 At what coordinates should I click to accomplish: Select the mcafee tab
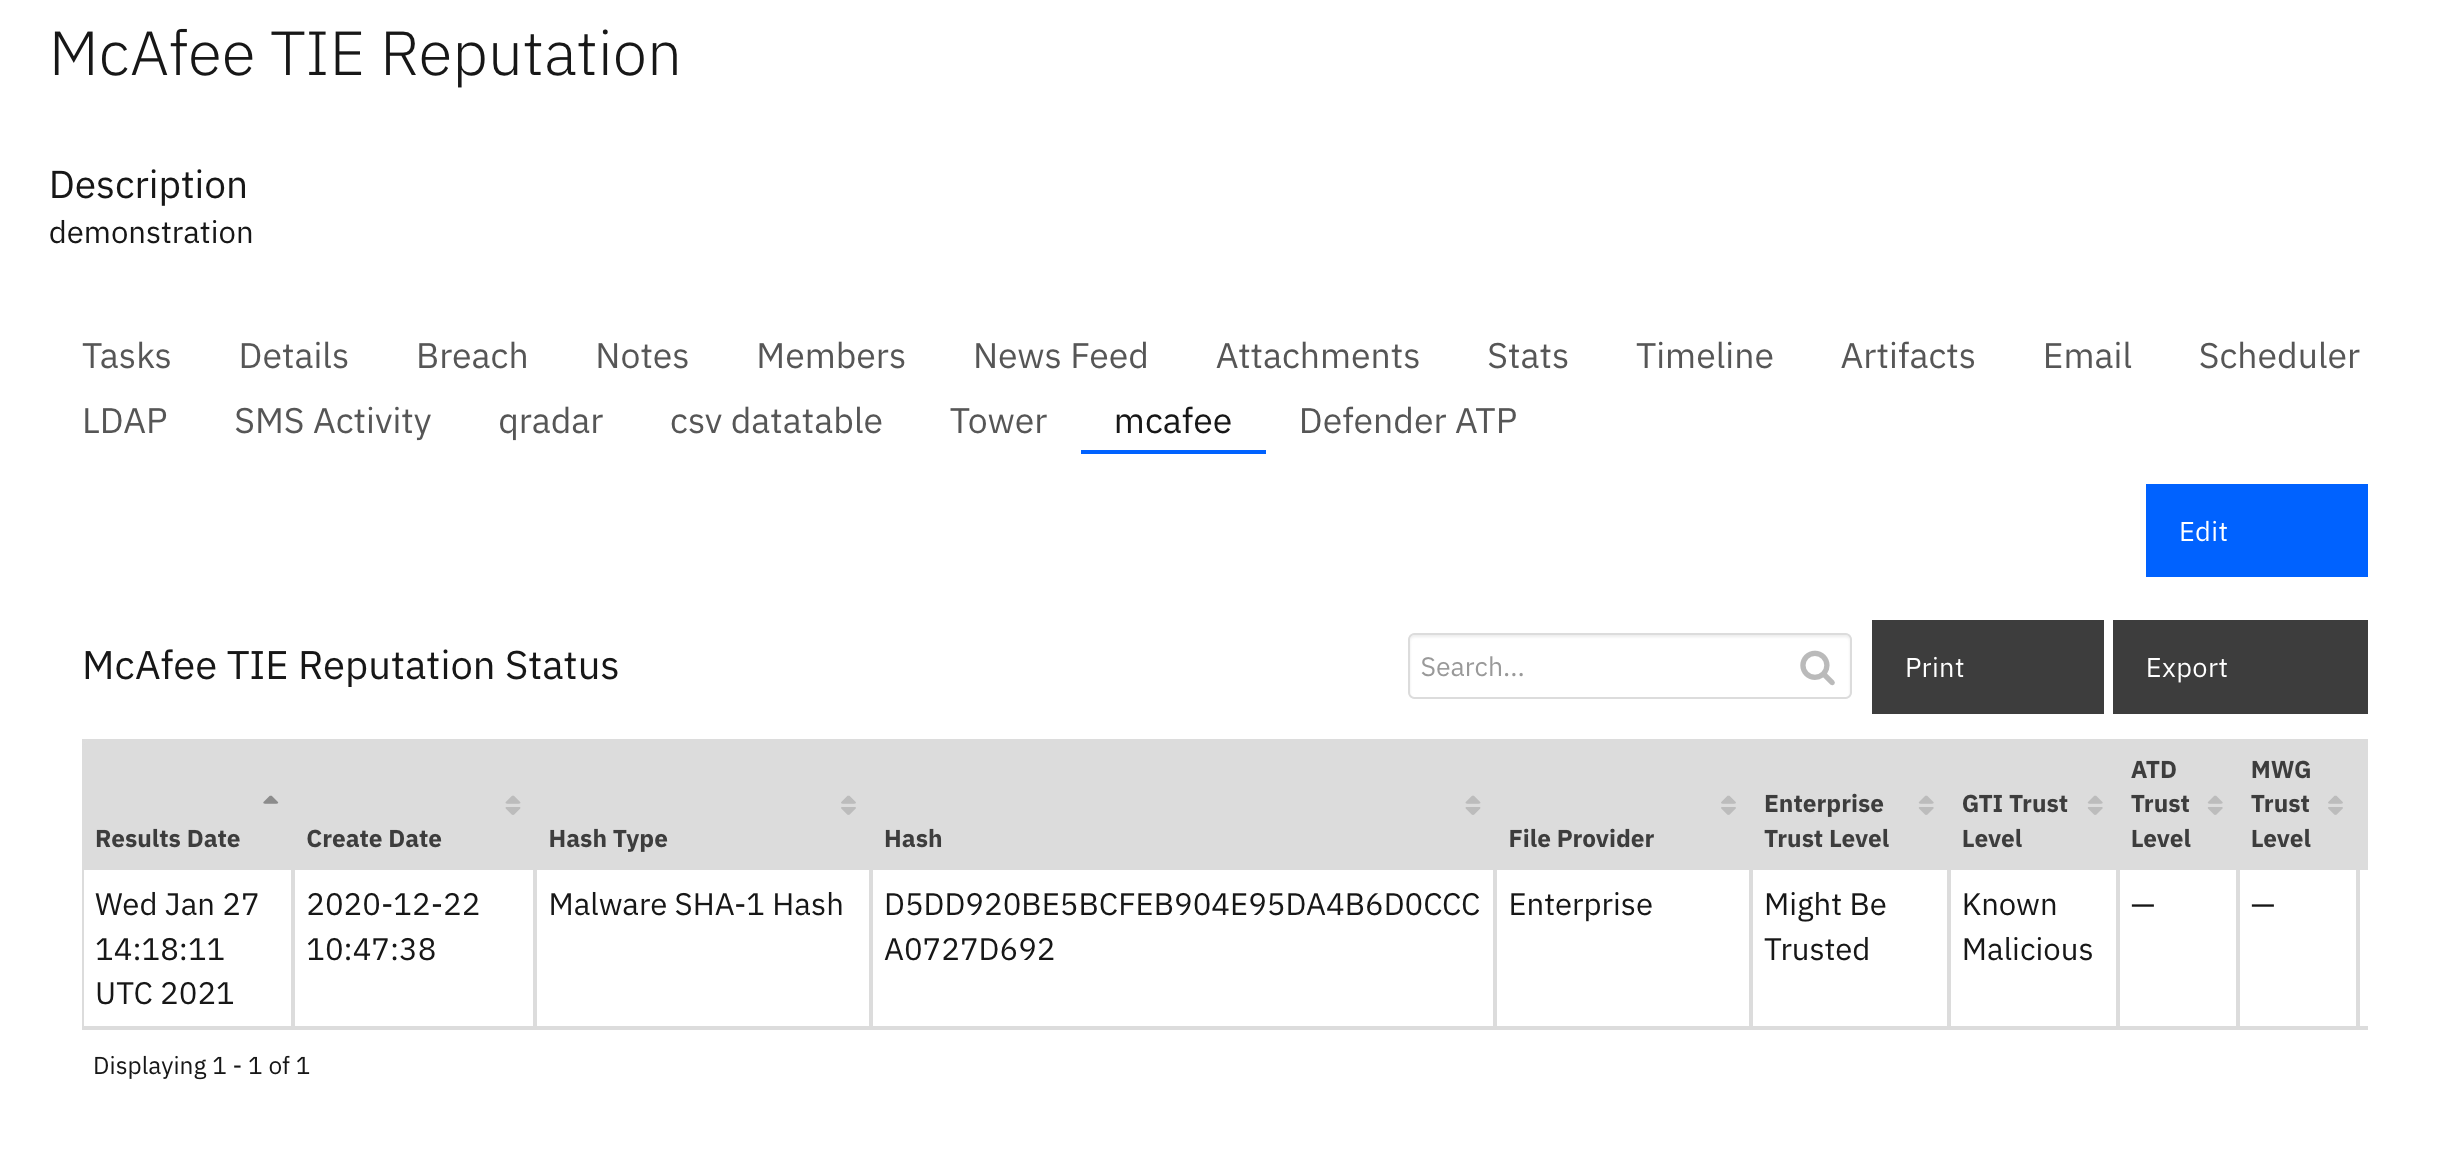[1173, 421]
